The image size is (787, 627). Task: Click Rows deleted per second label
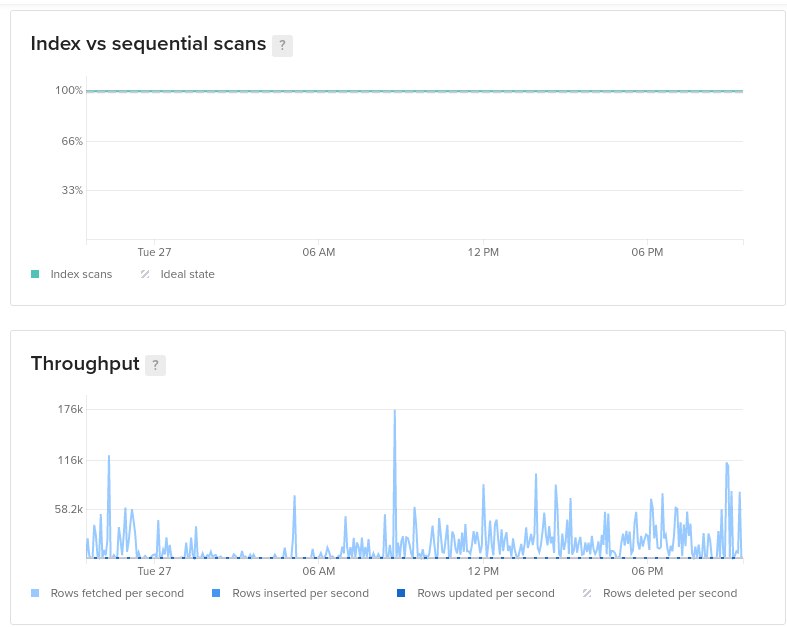(670, 593)
